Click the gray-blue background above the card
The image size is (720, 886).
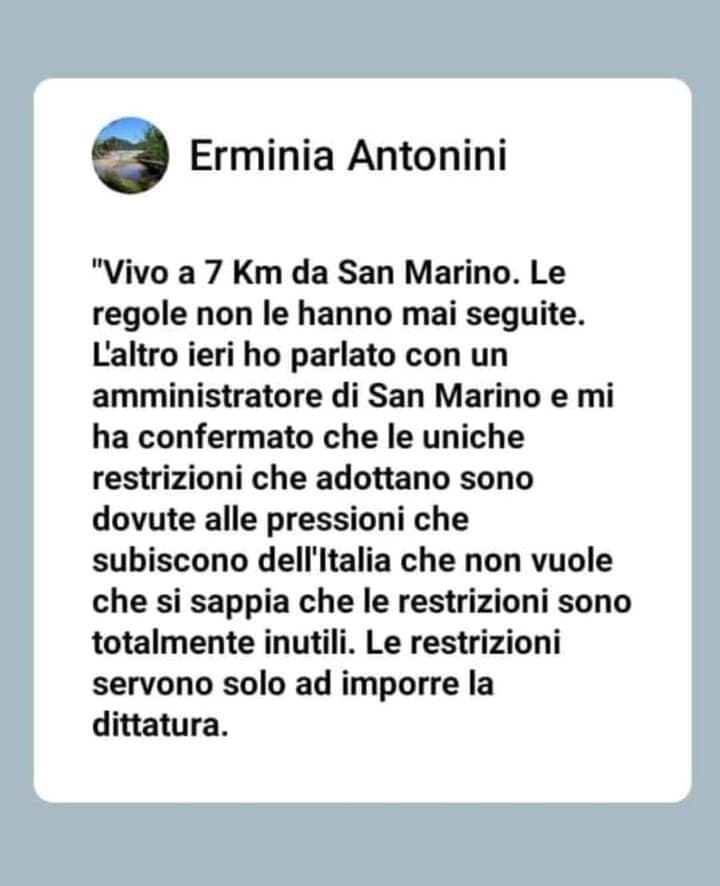[x=360, y=38]
